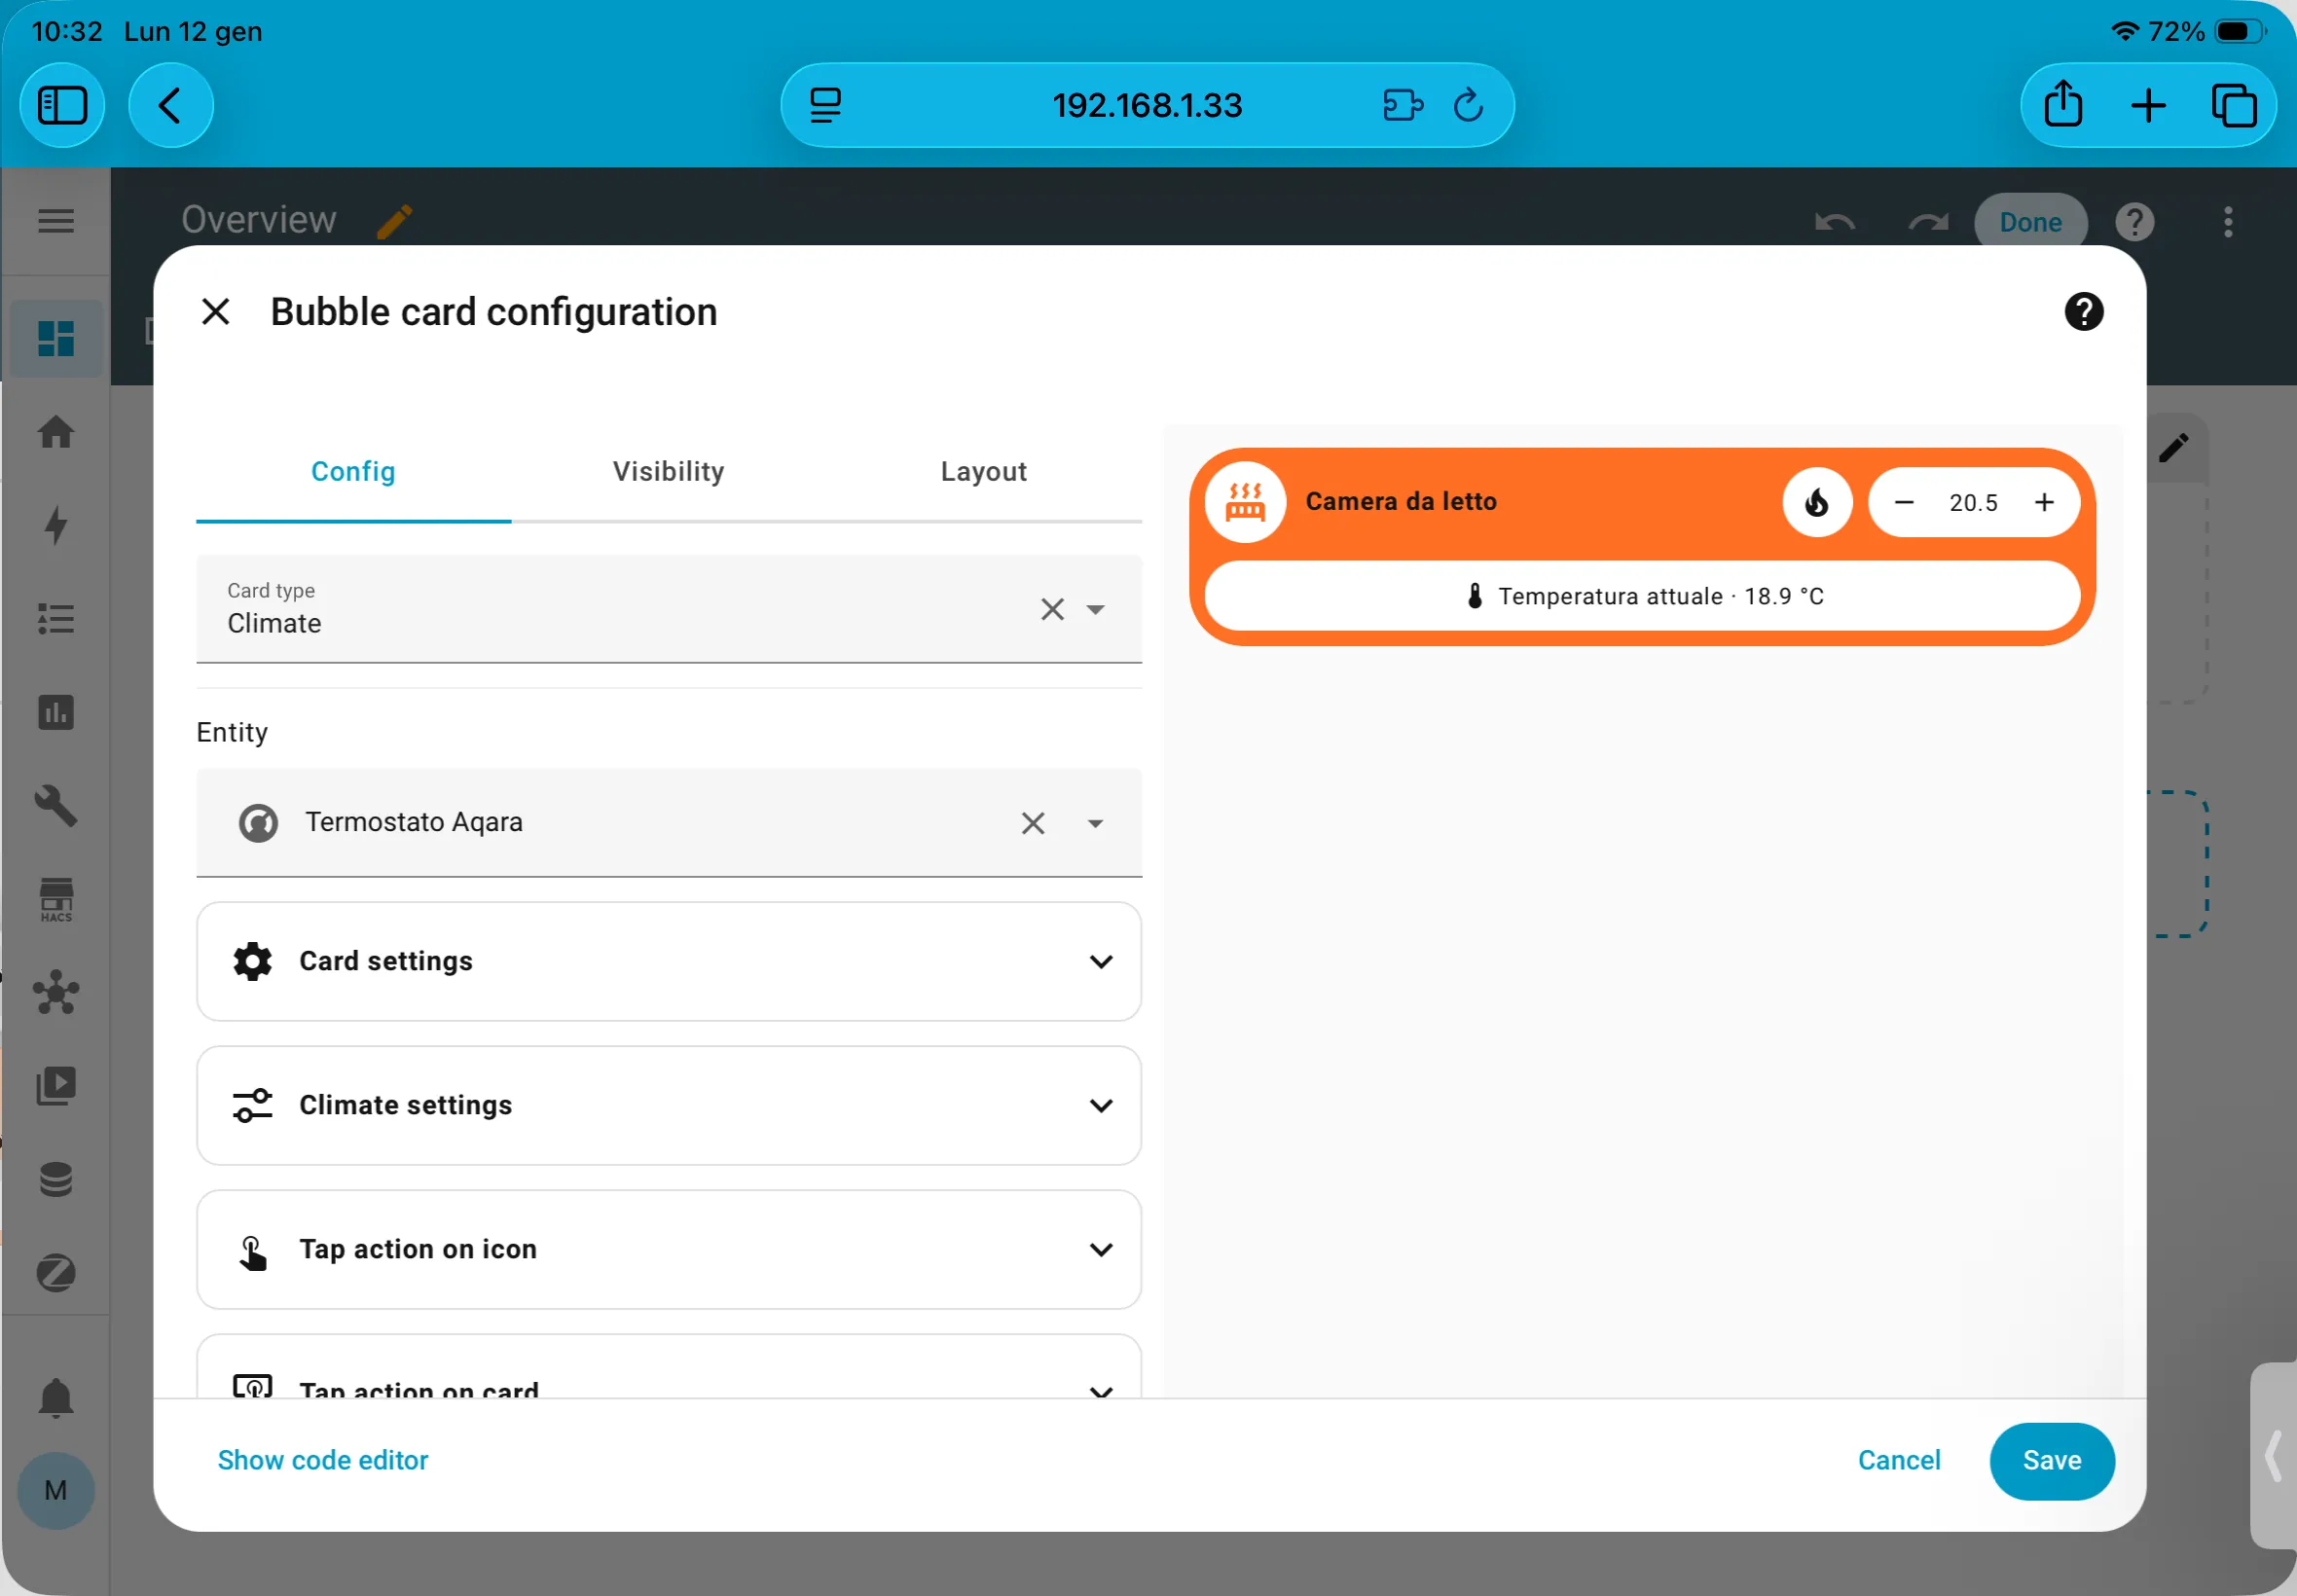
Task: Click the radiator icon on climate card
Action: 1244,502
